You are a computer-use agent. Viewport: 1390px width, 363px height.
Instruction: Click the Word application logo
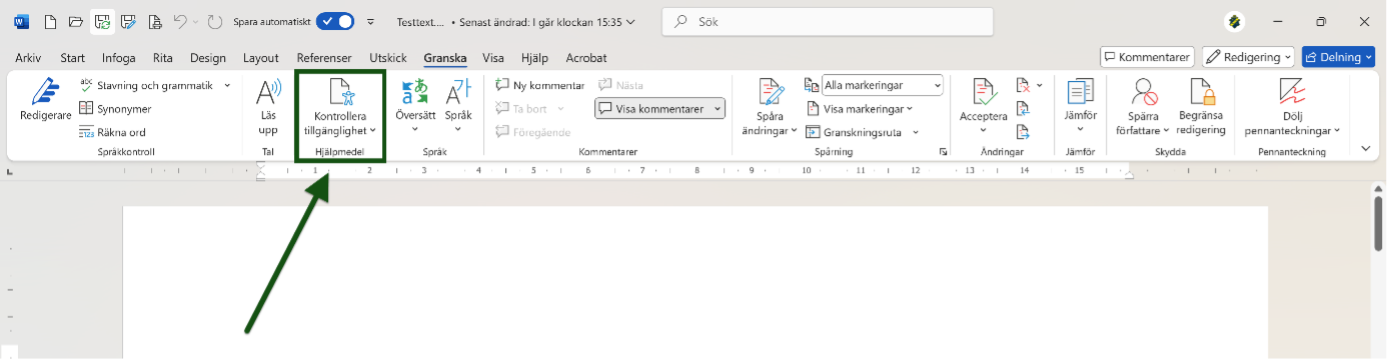click(x=22, y=21)
